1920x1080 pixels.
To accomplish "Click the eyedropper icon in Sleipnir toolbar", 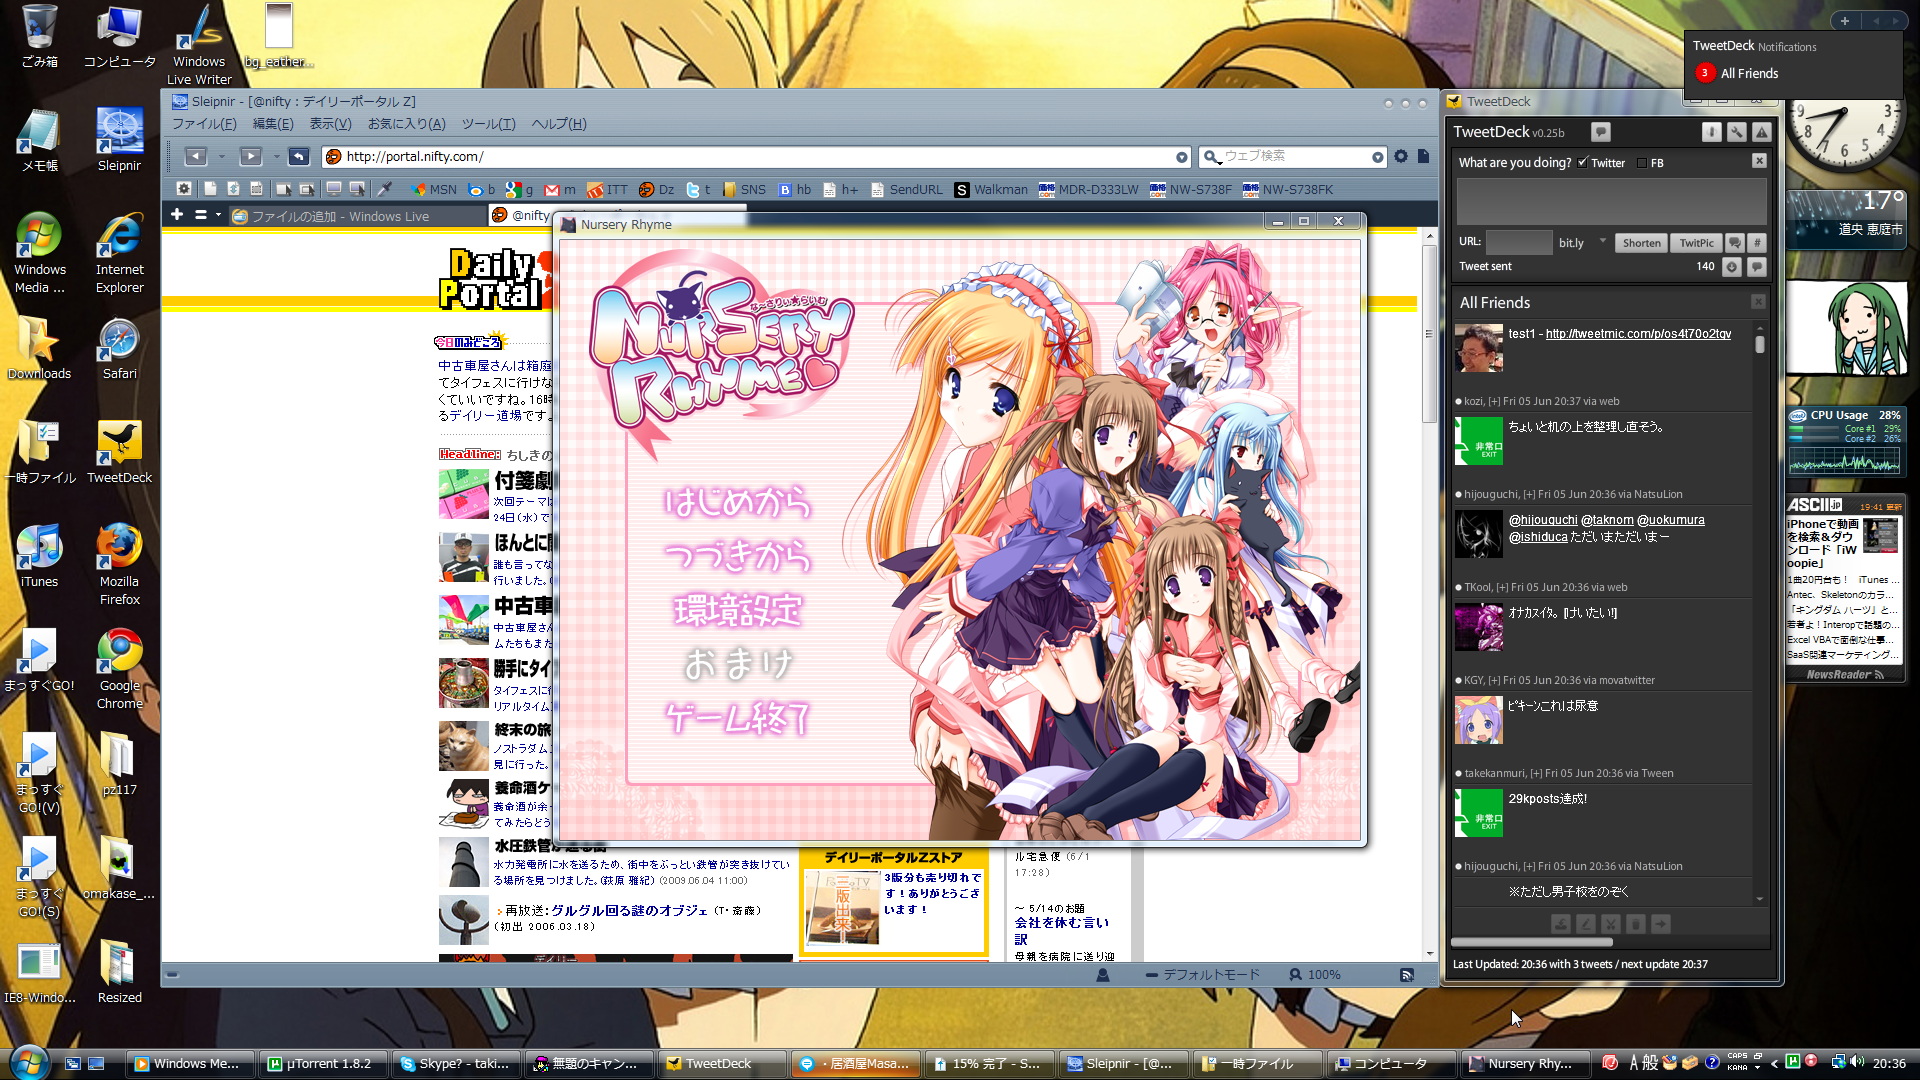I will pyautogui.click(x=384, y=189).
